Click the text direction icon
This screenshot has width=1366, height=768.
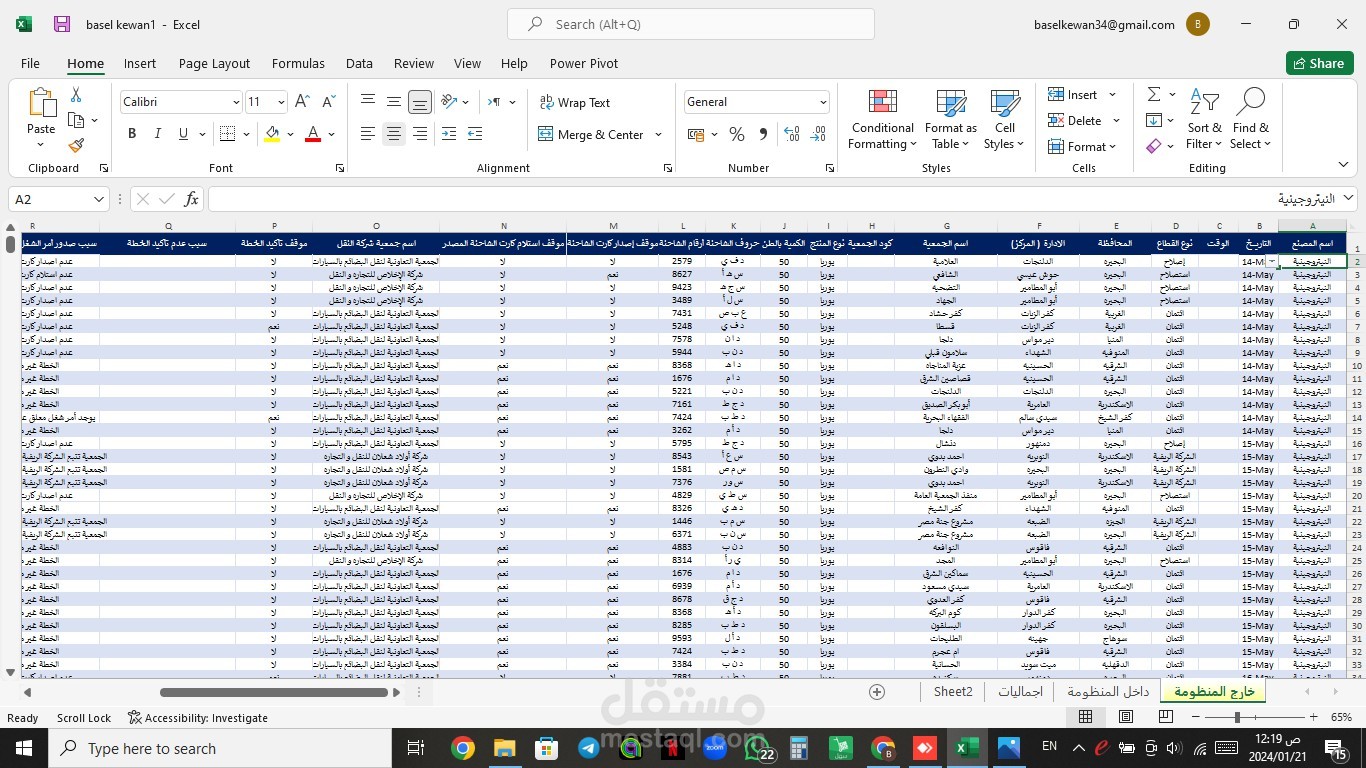point(494,102)
